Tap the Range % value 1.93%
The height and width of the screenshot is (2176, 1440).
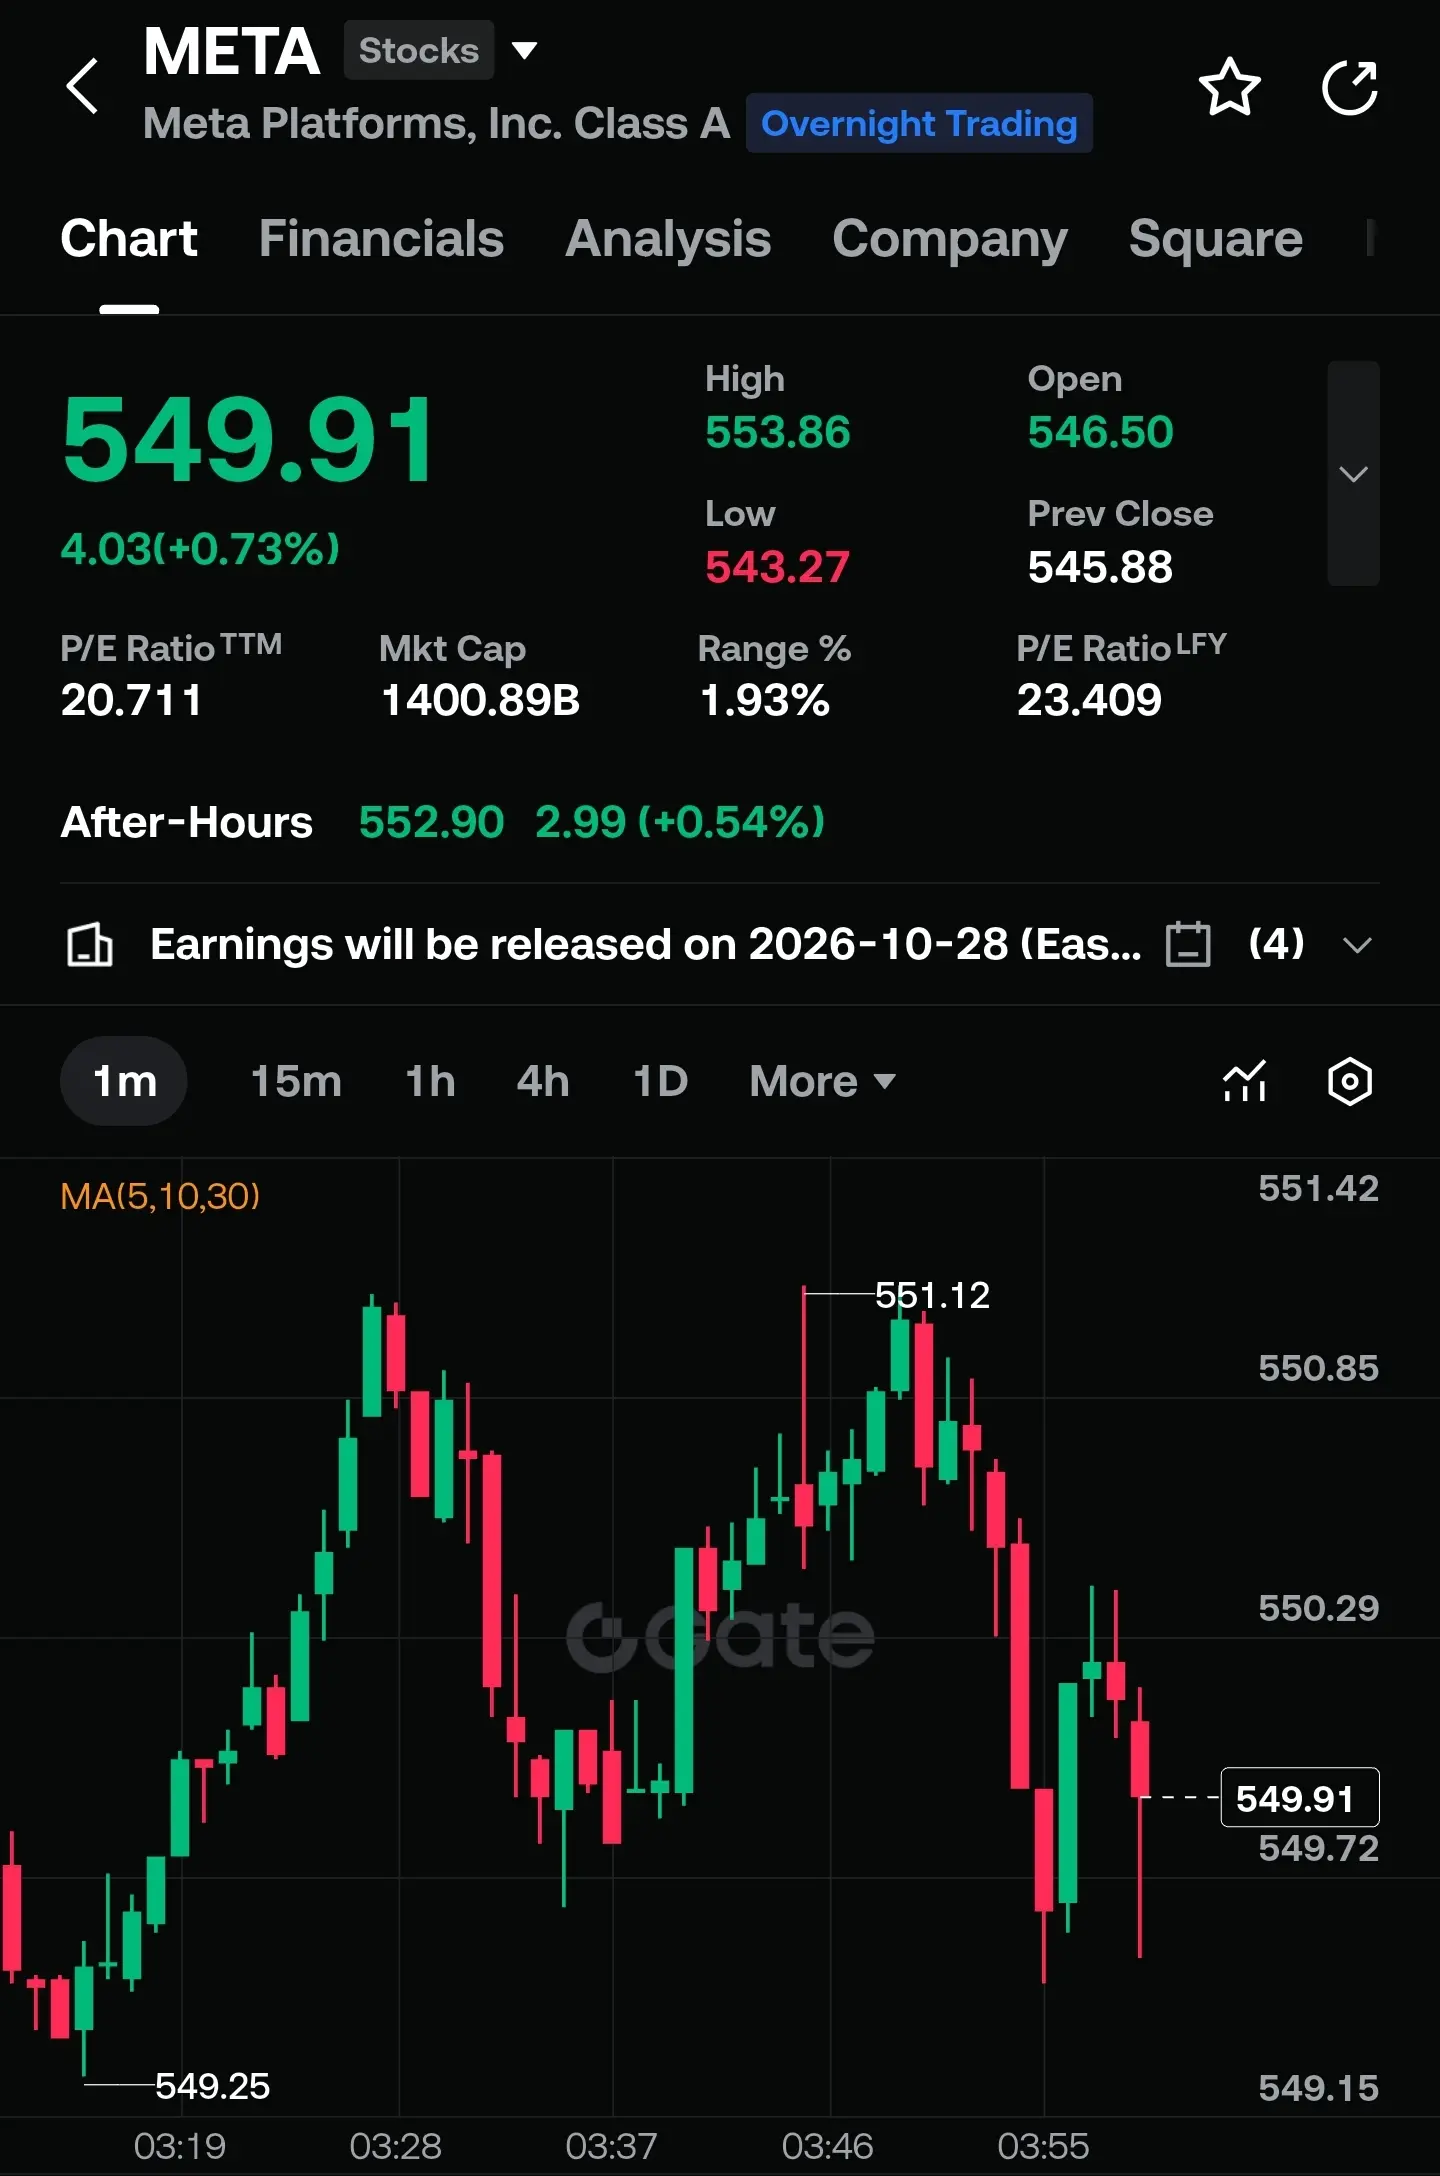click(x=765, y=699)
